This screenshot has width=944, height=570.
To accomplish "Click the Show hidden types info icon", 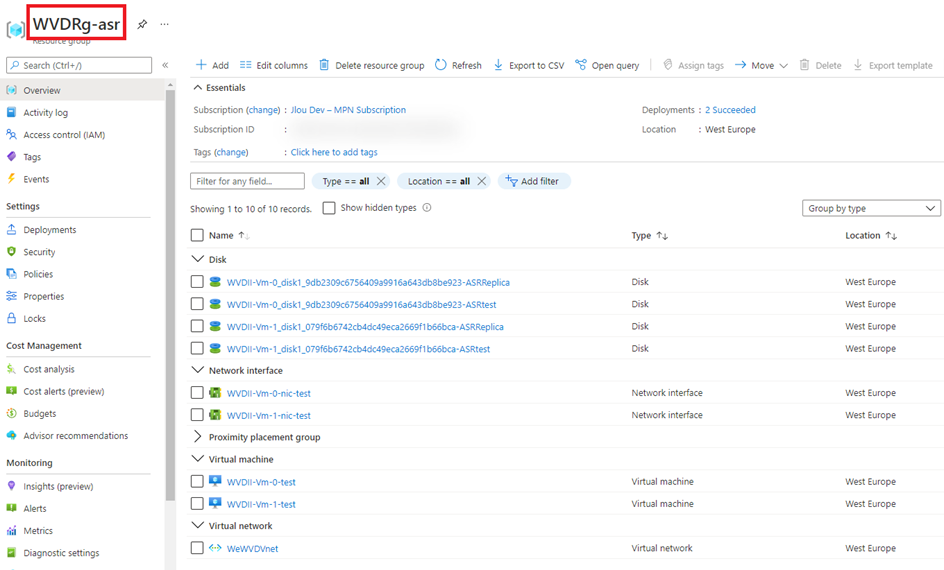I will [427, 208].
